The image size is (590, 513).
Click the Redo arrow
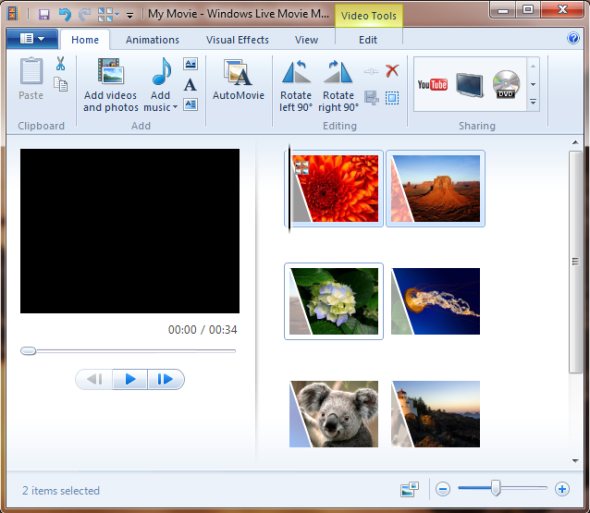pos(85,15)
